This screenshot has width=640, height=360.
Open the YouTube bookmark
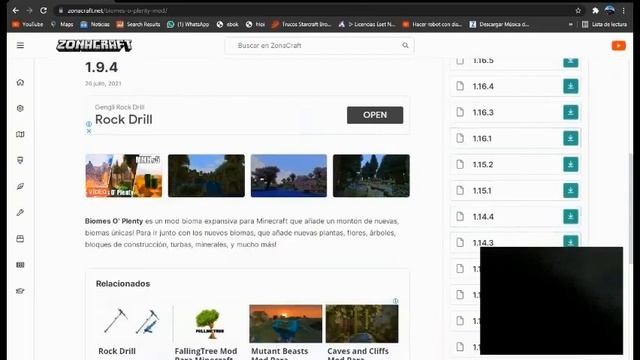point(28,24)
